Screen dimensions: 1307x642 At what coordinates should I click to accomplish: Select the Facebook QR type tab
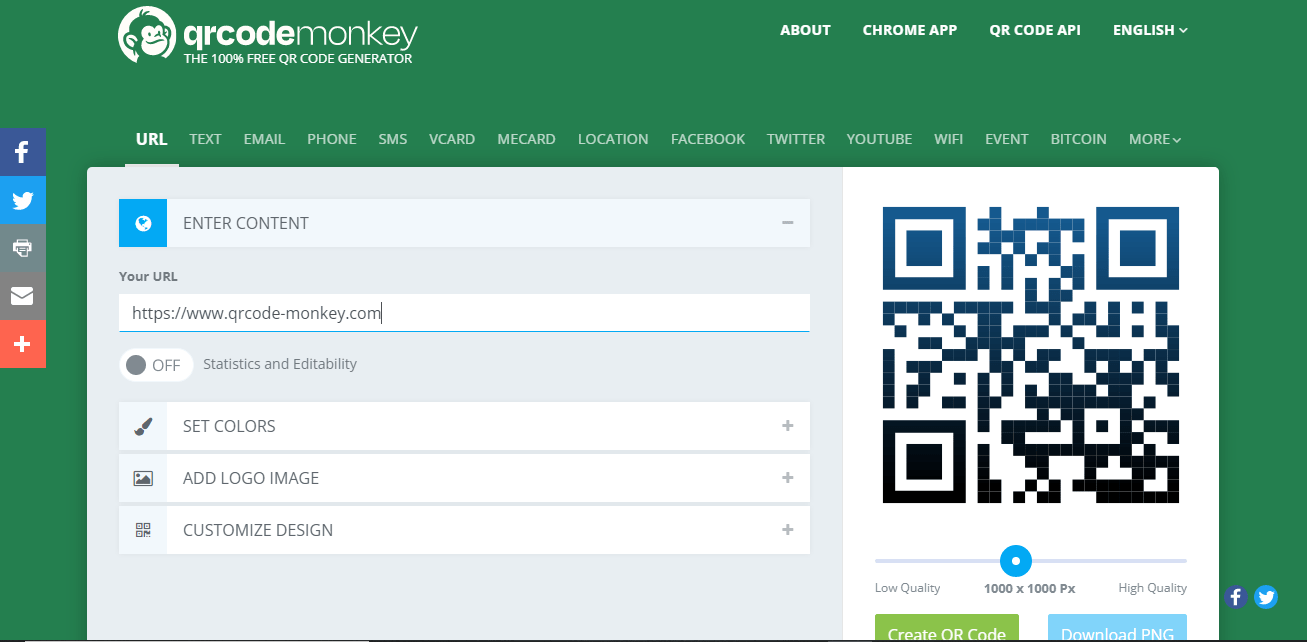708,139
